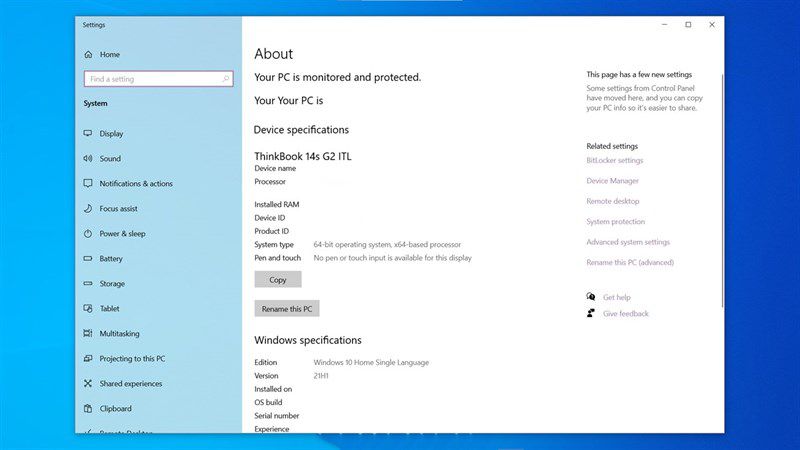Viewport: 800px width, 450px height.
Task: Open Notifications & actions menu item
Action: pos(136,183)
